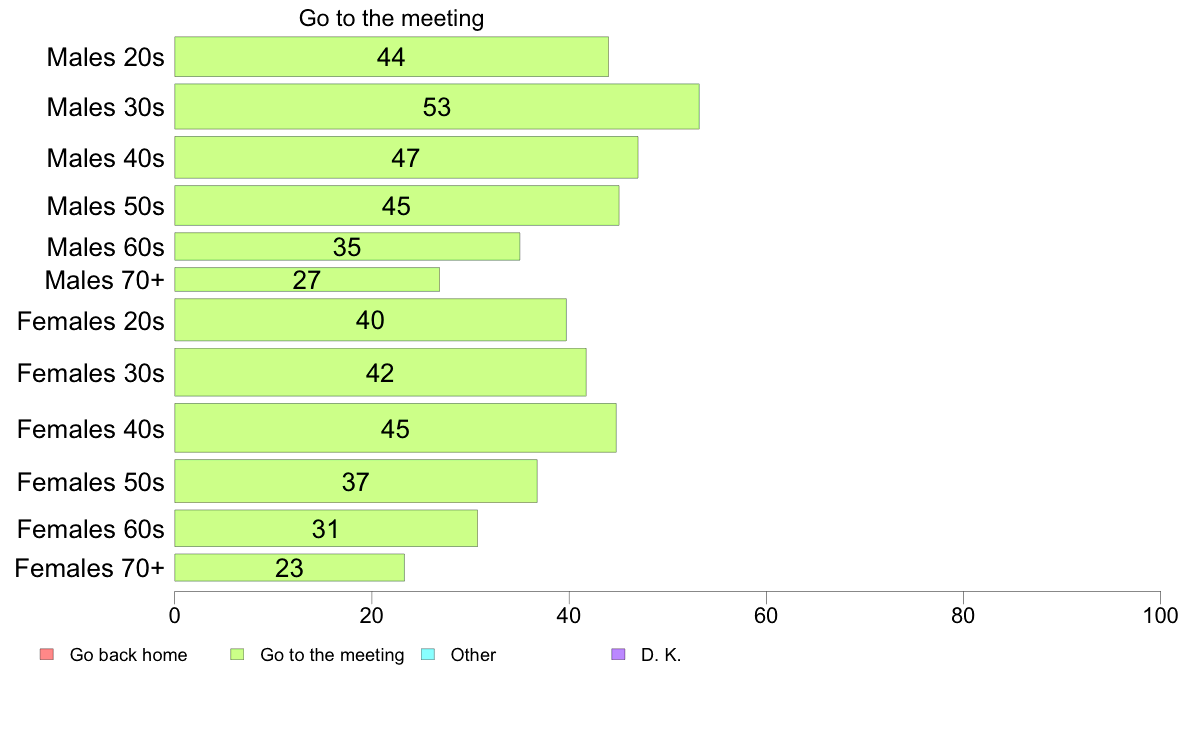Select the Males 20s bar showing 44
The height and width of the screenshot is (736, 1188).
[391, 57]
